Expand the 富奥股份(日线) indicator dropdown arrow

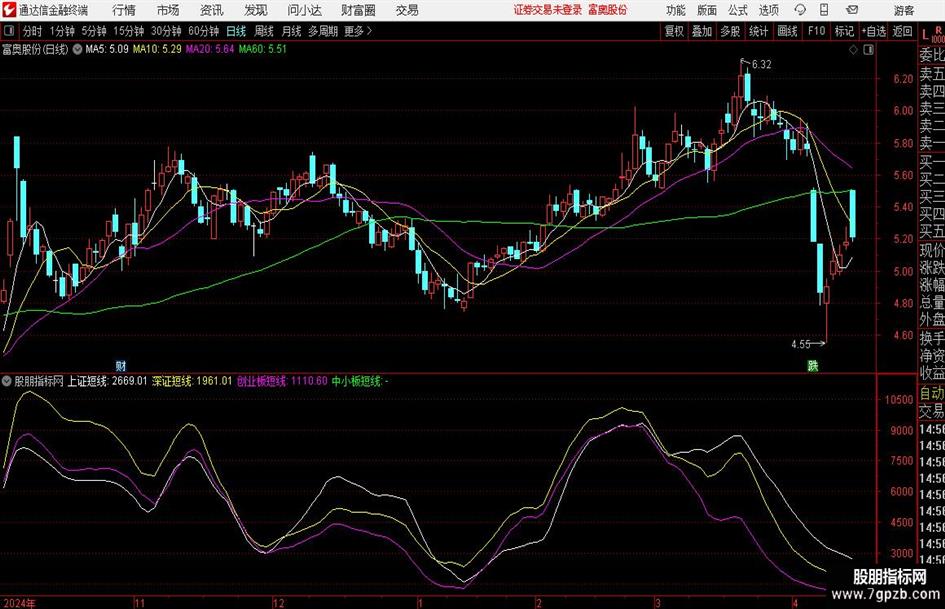pos(78,49)
